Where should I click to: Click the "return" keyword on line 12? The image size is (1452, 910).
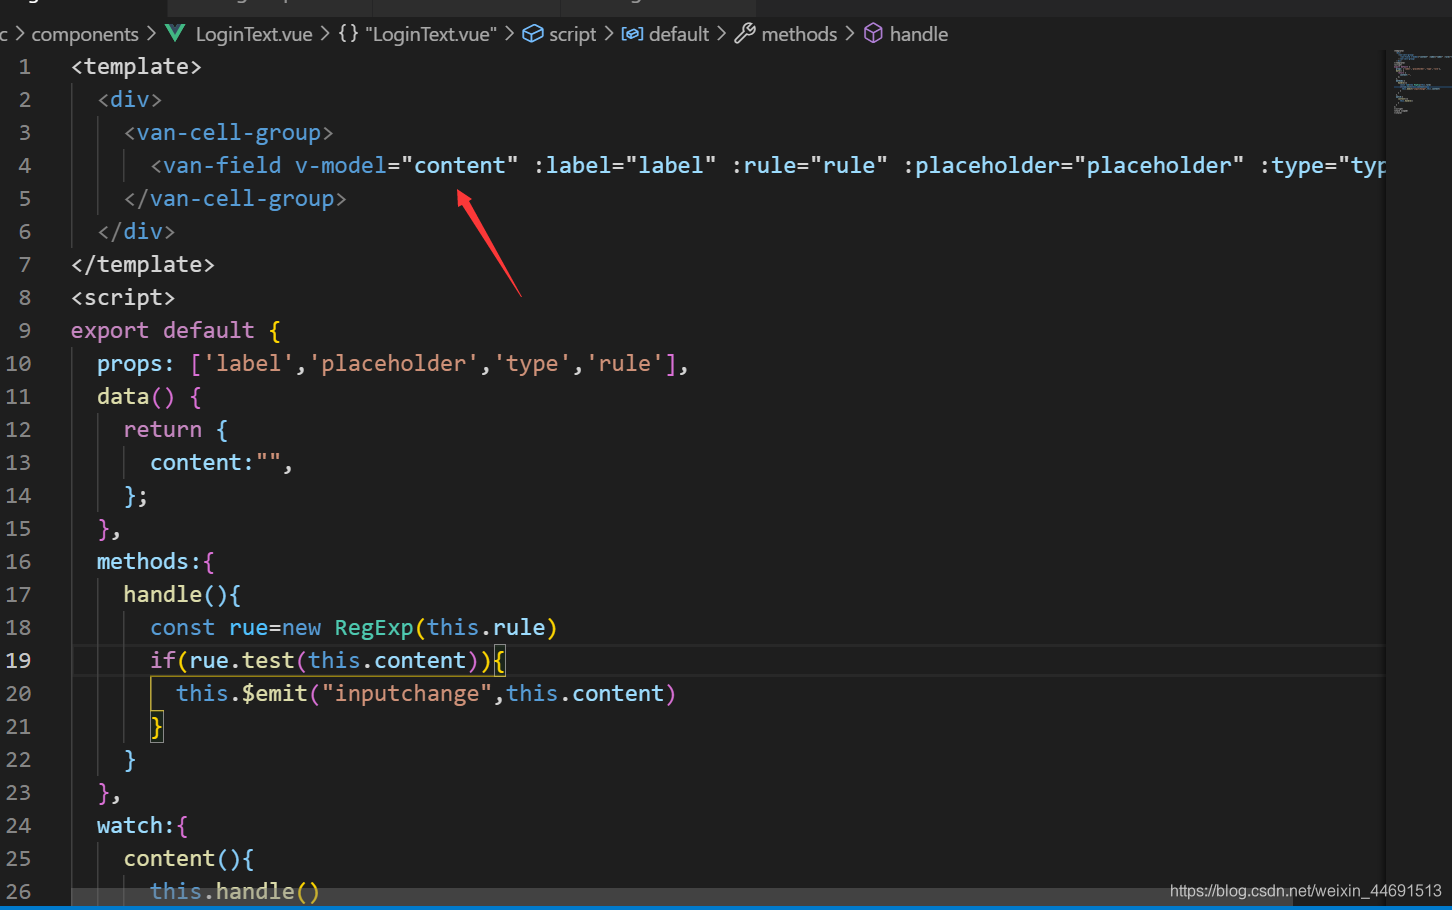162,429
